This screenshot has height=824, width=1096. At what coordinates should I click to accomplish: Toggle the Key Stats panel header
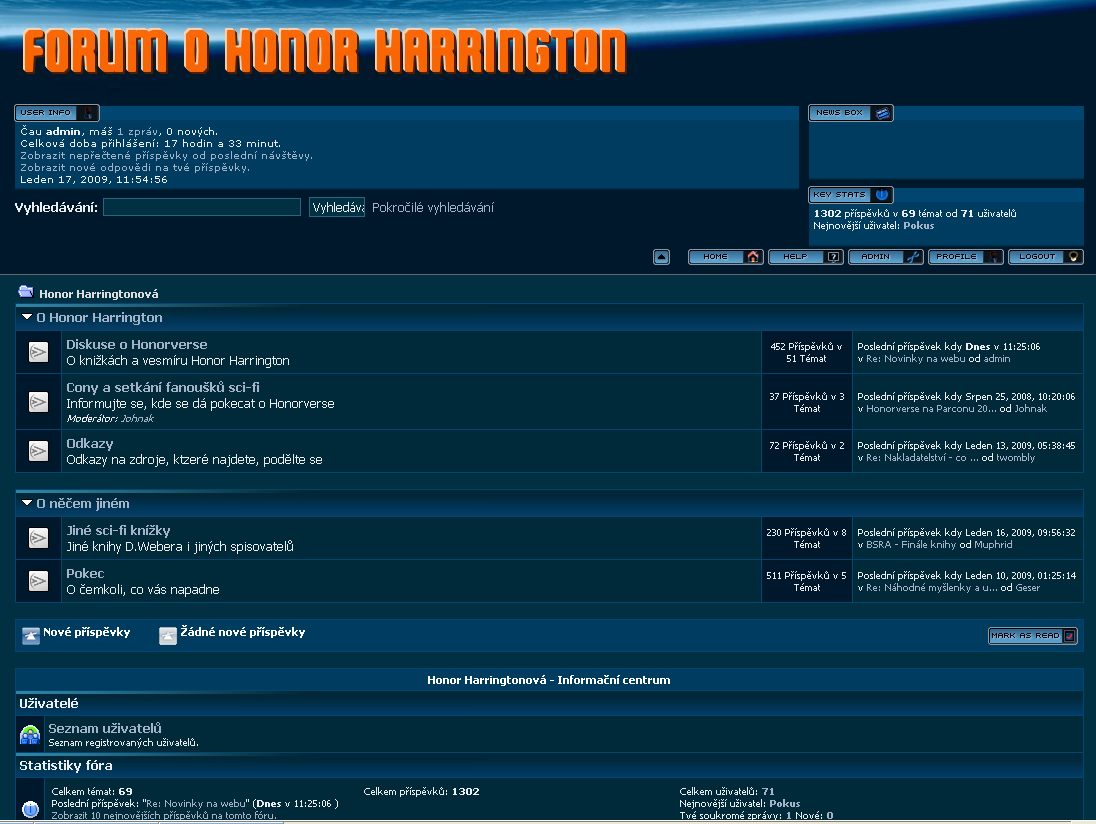click(850, 195)
